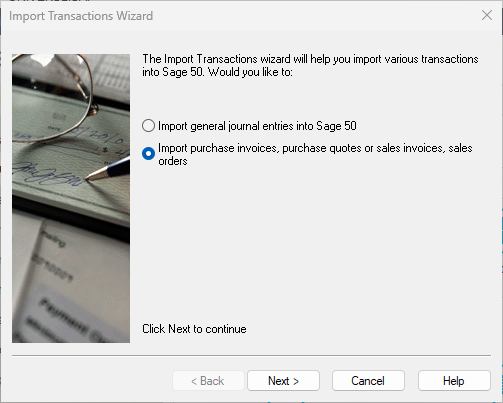Close the wizard with the X button
This screenshot has width=503, height=403.
tap(487, 15)
